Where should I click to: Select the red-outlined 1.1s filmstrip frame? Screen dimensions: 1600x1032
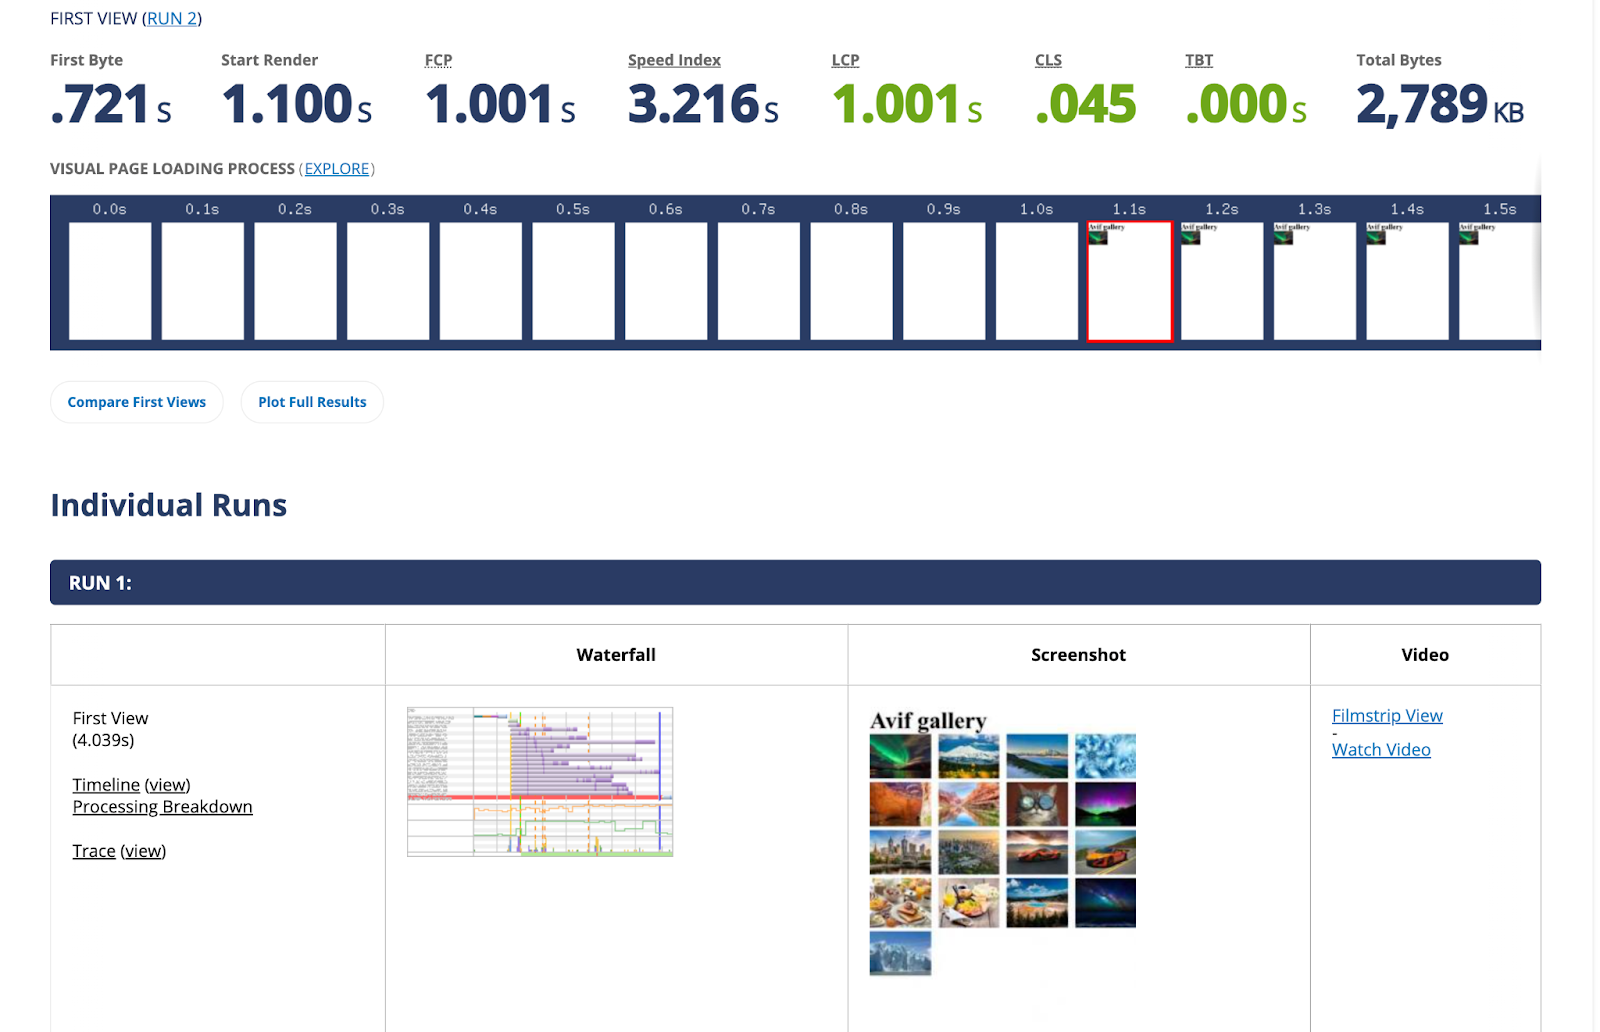[1130, 281]
